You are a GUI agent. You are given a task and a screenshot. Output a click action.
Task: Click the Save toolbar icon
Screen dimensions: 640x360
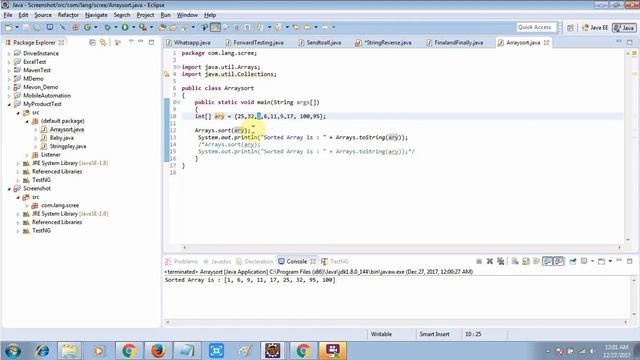[x=25, y=27]
